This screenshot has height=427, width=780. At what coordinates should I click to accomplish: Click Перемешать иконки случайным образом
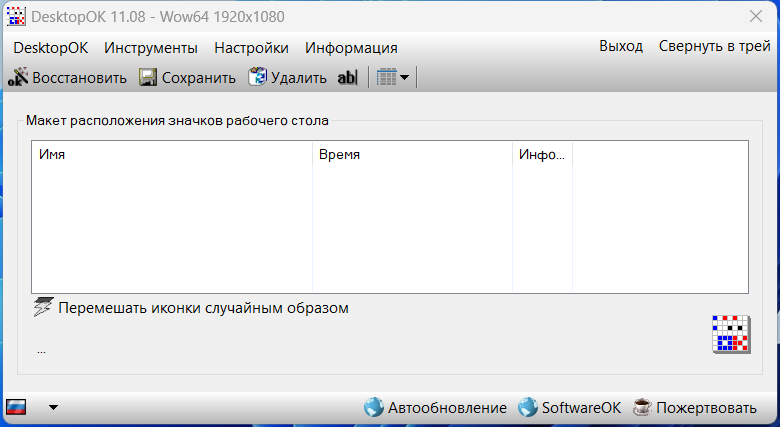click(203, 308)
